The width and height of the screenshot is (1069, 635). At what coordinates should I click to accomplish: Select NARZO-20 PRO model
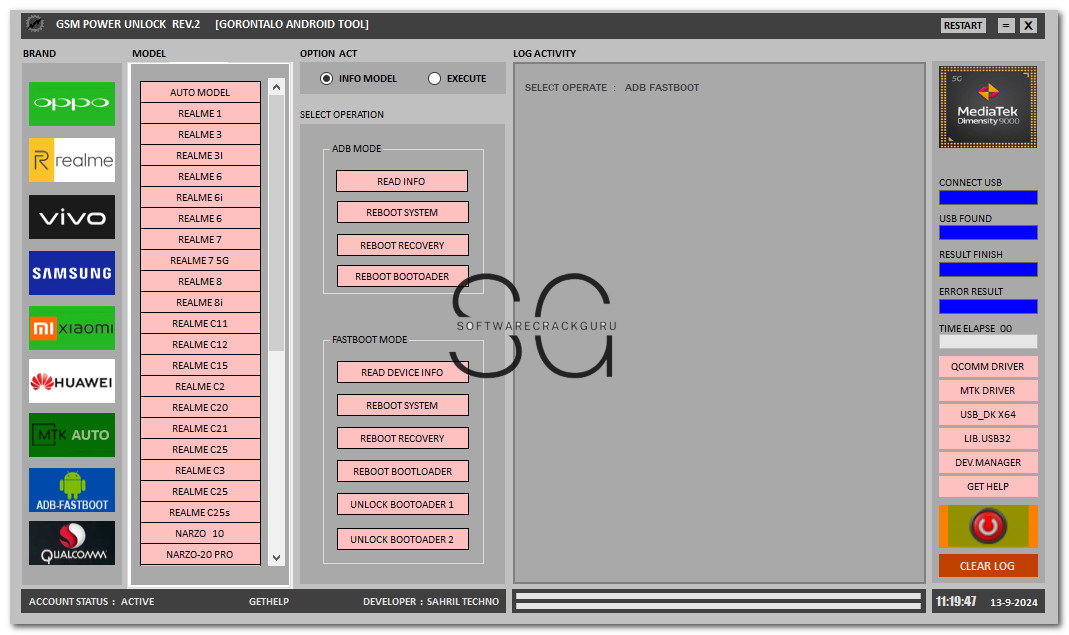click(x=200, y=555)
